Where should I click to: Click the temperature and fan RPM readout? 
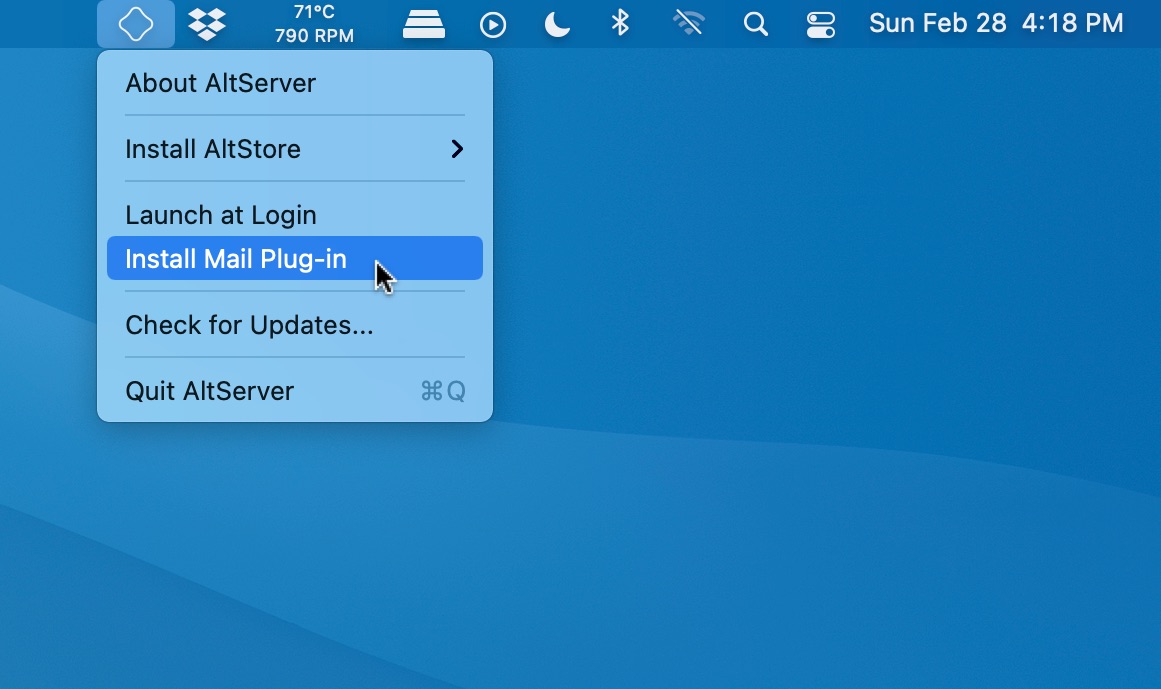tap(314, 24)
